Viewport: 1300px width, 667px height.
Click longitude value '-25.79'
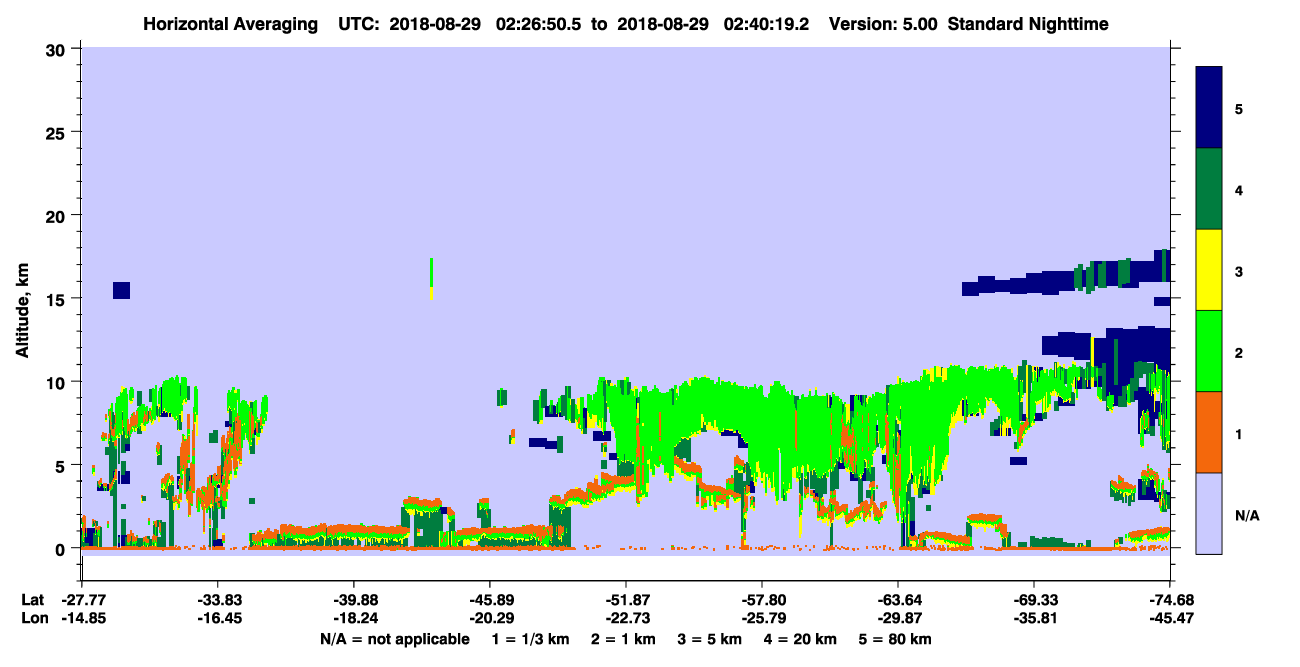click(x=762, y=618)
